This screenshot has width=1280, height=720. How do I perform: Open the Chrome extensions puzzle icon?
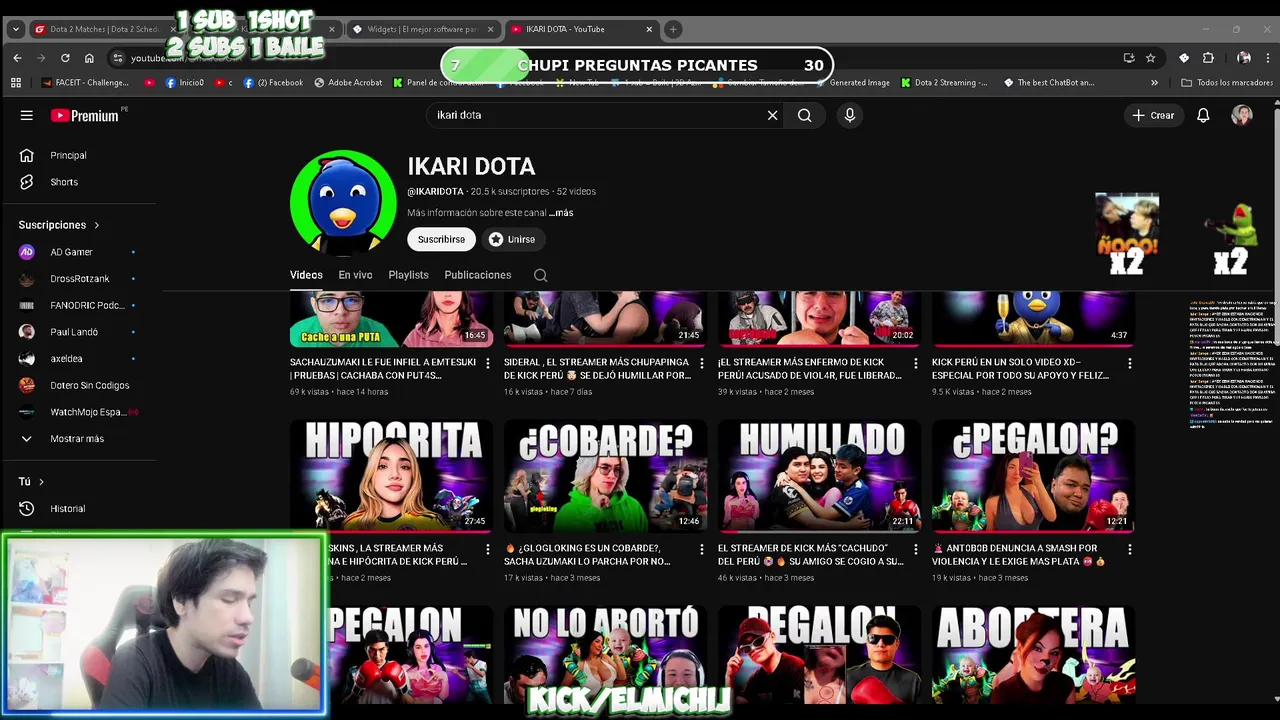click(1207, 58)
